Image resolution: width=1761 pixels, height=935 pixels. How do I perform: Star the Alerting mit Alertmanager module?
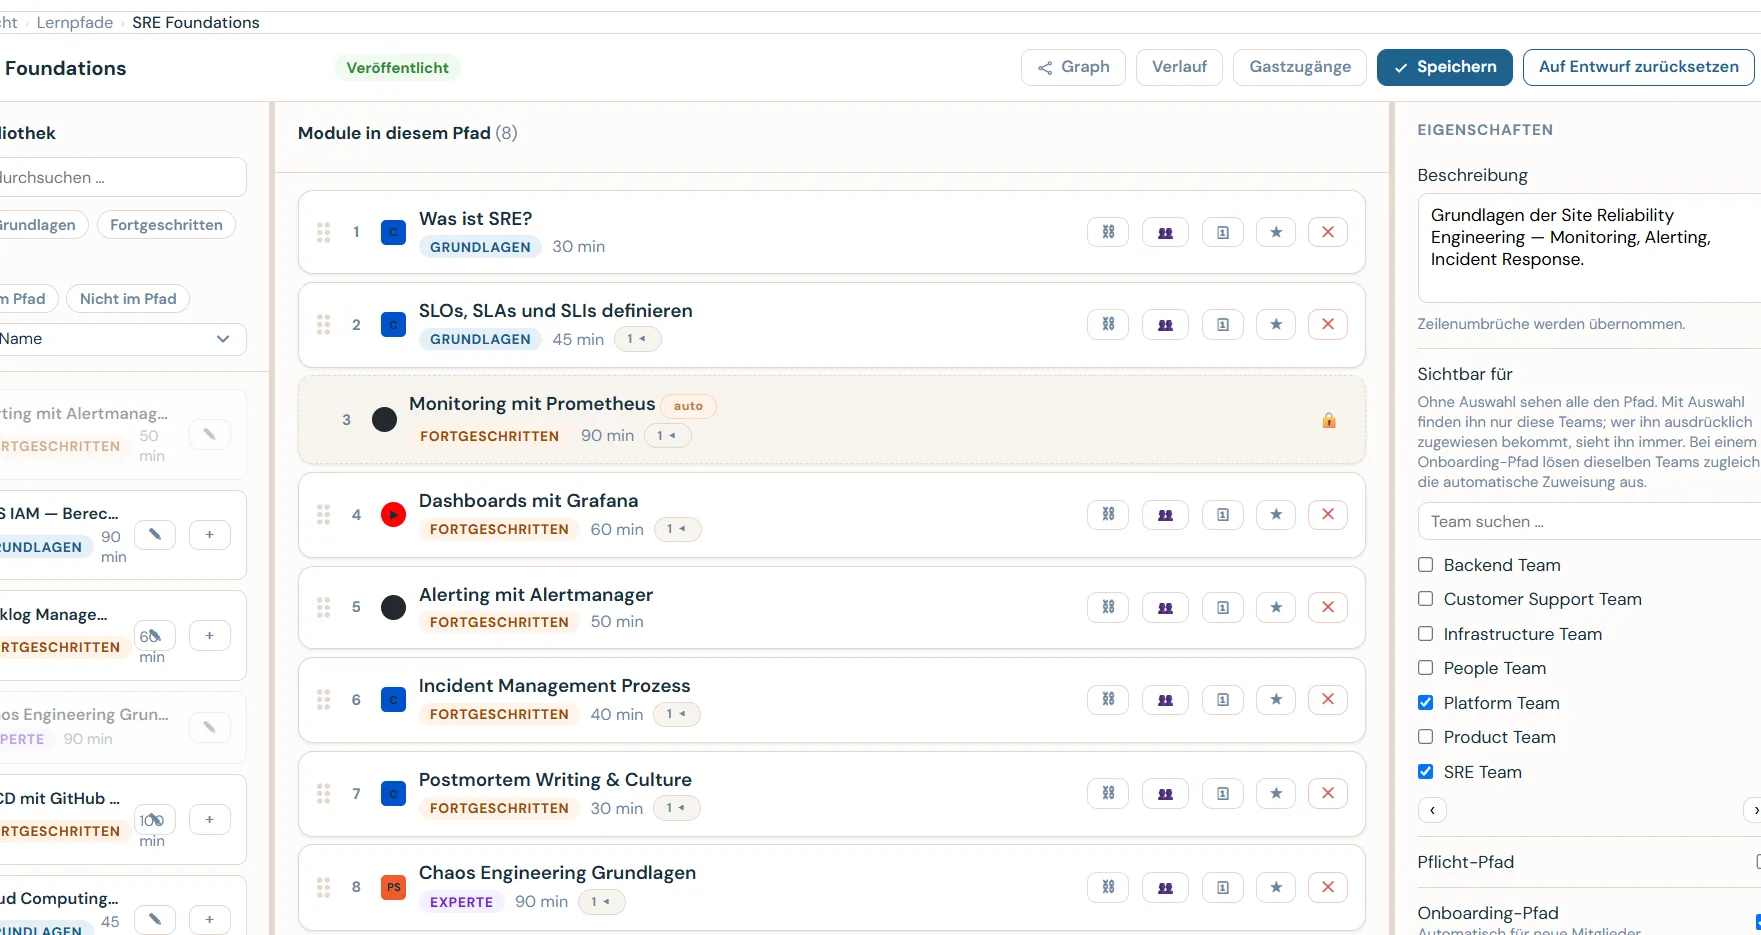1276,607
